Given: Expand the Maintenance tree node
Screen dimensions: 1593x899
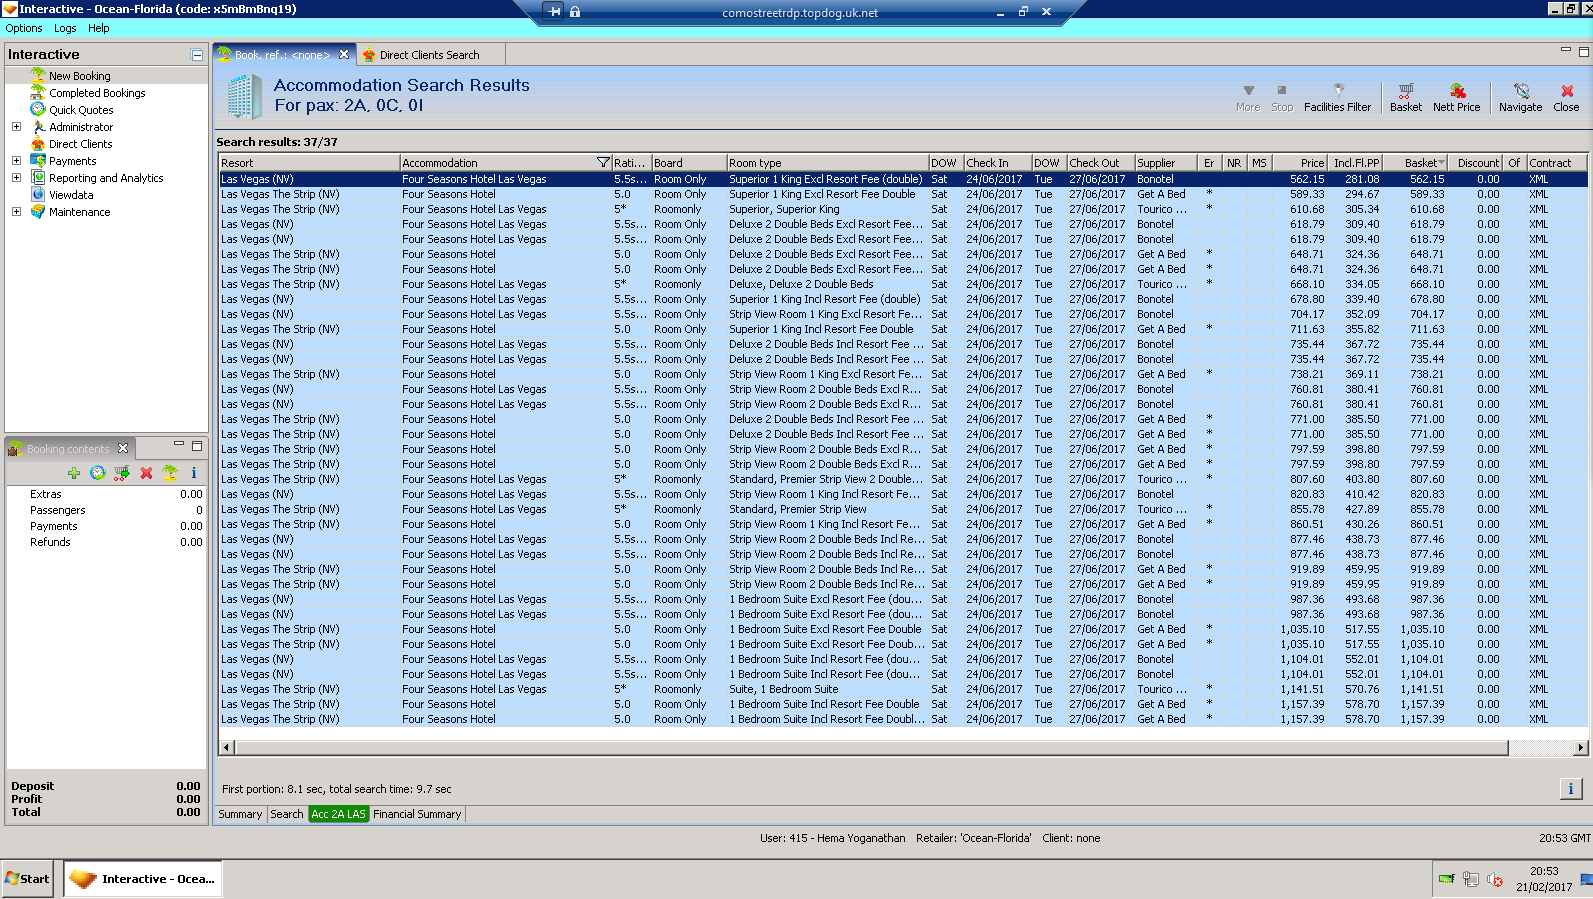Looking at the screenshot, I should pyautogui.click(x=16, y=212).
